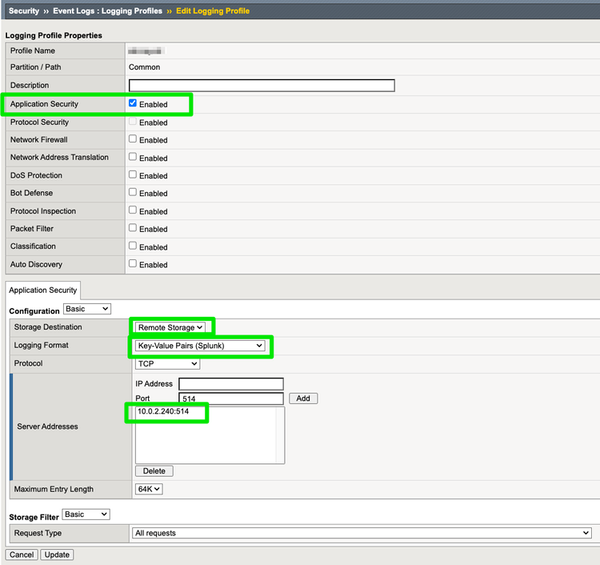The width and height of the screenshot is (600, 565).
Task: Enable the Packet Filter checkbox
Action: [x=133, y=228]
